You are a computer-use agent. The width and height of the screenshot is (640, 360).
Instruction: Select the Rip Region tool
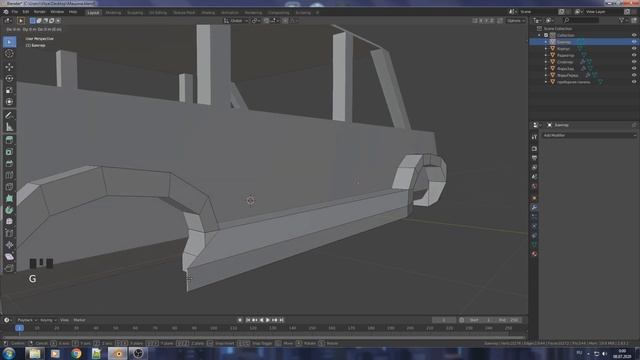[9, 268]
